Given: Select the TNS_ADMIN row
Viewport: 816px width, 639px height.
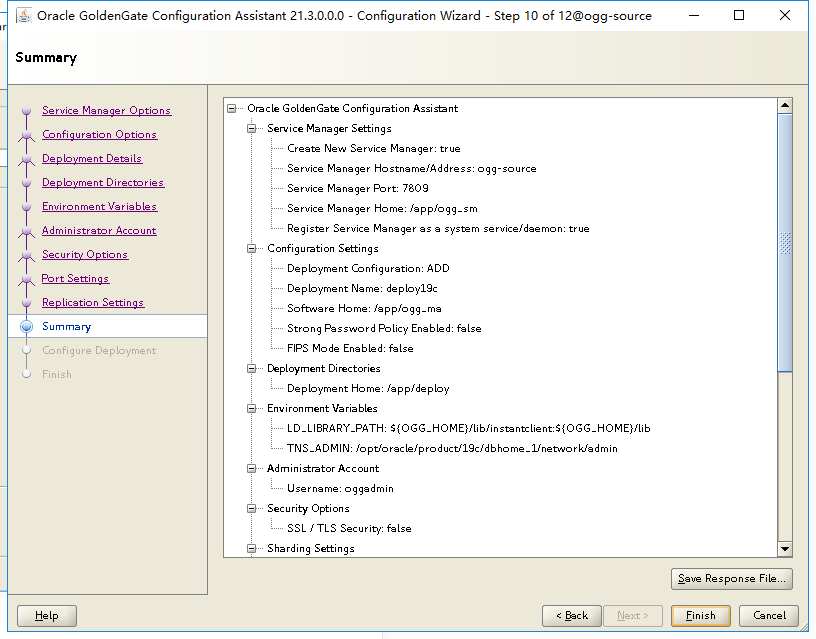Looking at the screenshot, I should [x=452, y=449].
